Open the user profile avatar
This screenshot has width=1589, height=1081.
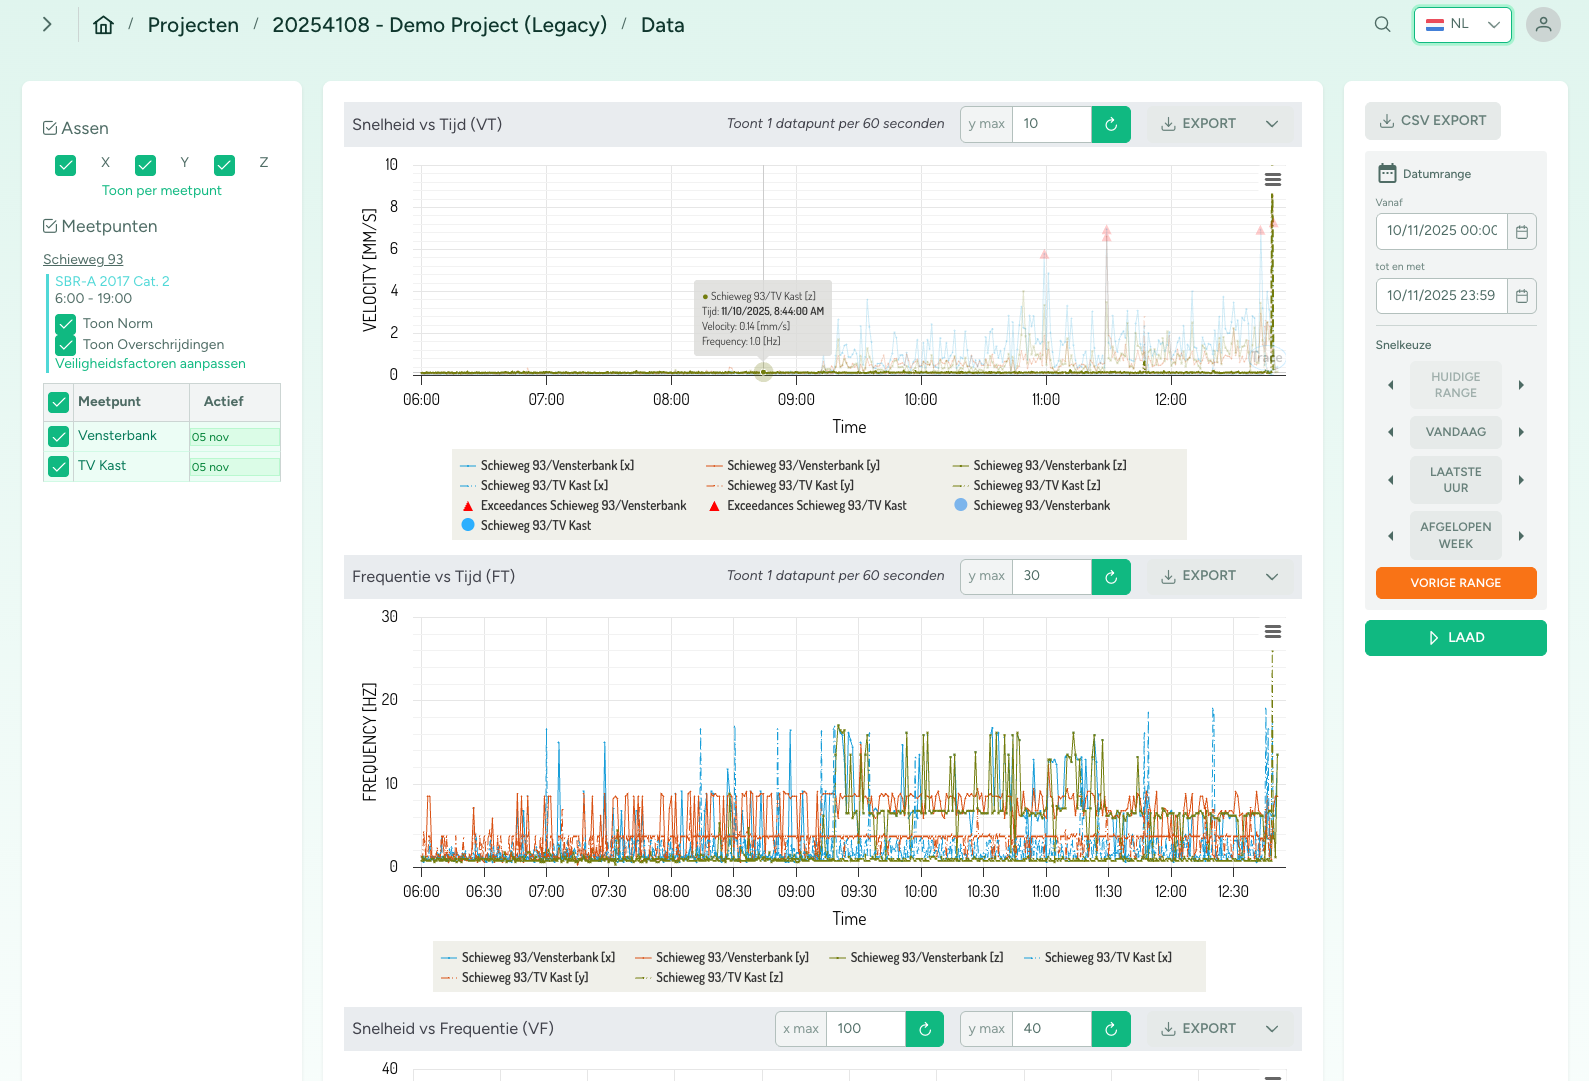pyautogui.click(x=1543, y=25)
